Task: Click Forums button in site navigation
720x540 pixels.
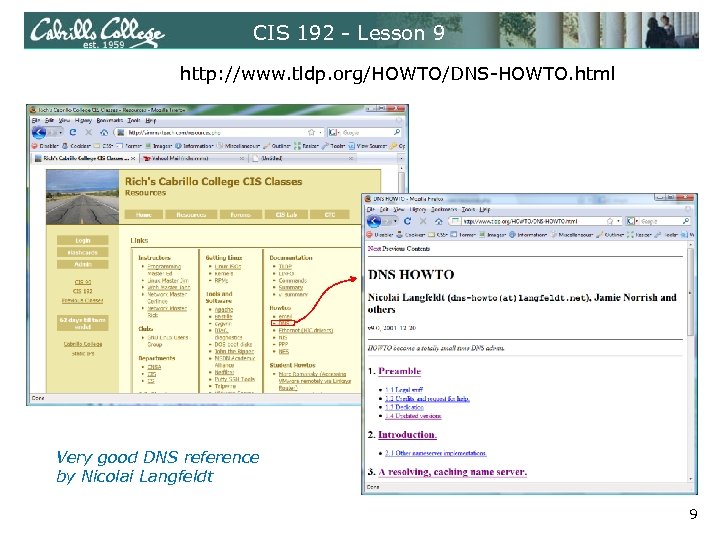Action: [x=241, y=214]
